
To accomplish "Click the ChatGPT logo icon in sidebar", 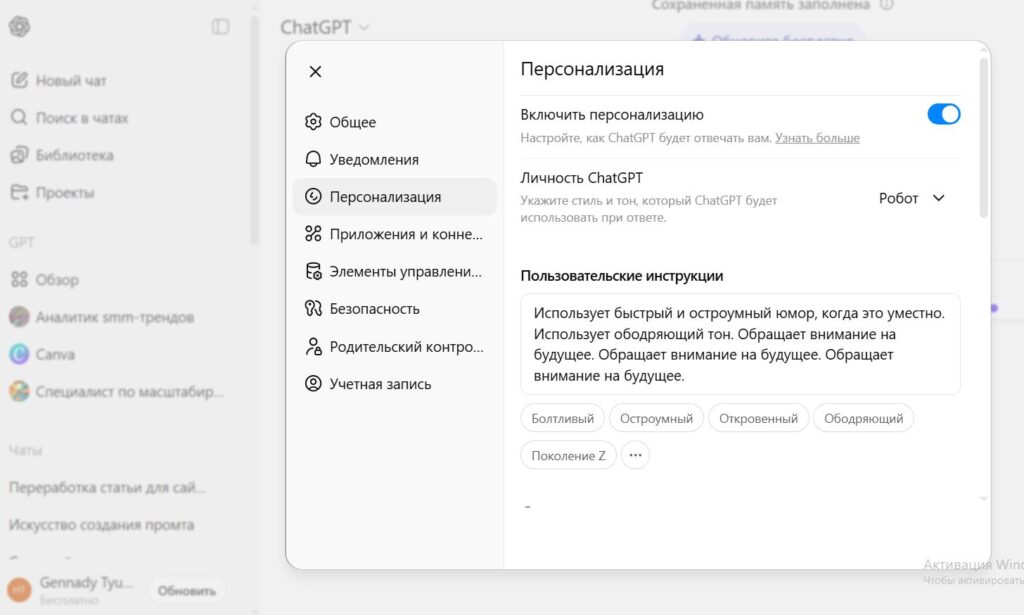I will [19, 27].
